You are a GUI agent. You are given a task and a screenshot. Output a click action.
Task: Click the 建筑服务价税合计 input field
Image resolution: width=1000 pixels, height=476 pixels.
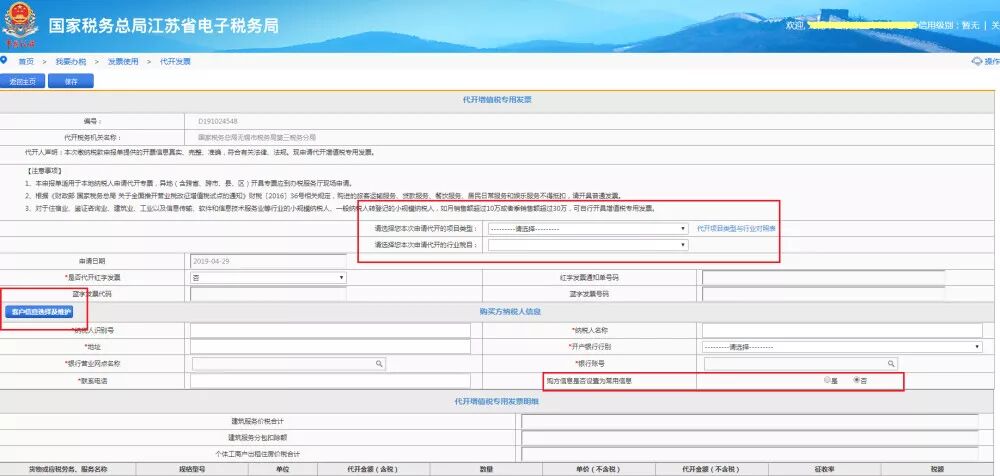pyautogui.click(x=750, y=422)
